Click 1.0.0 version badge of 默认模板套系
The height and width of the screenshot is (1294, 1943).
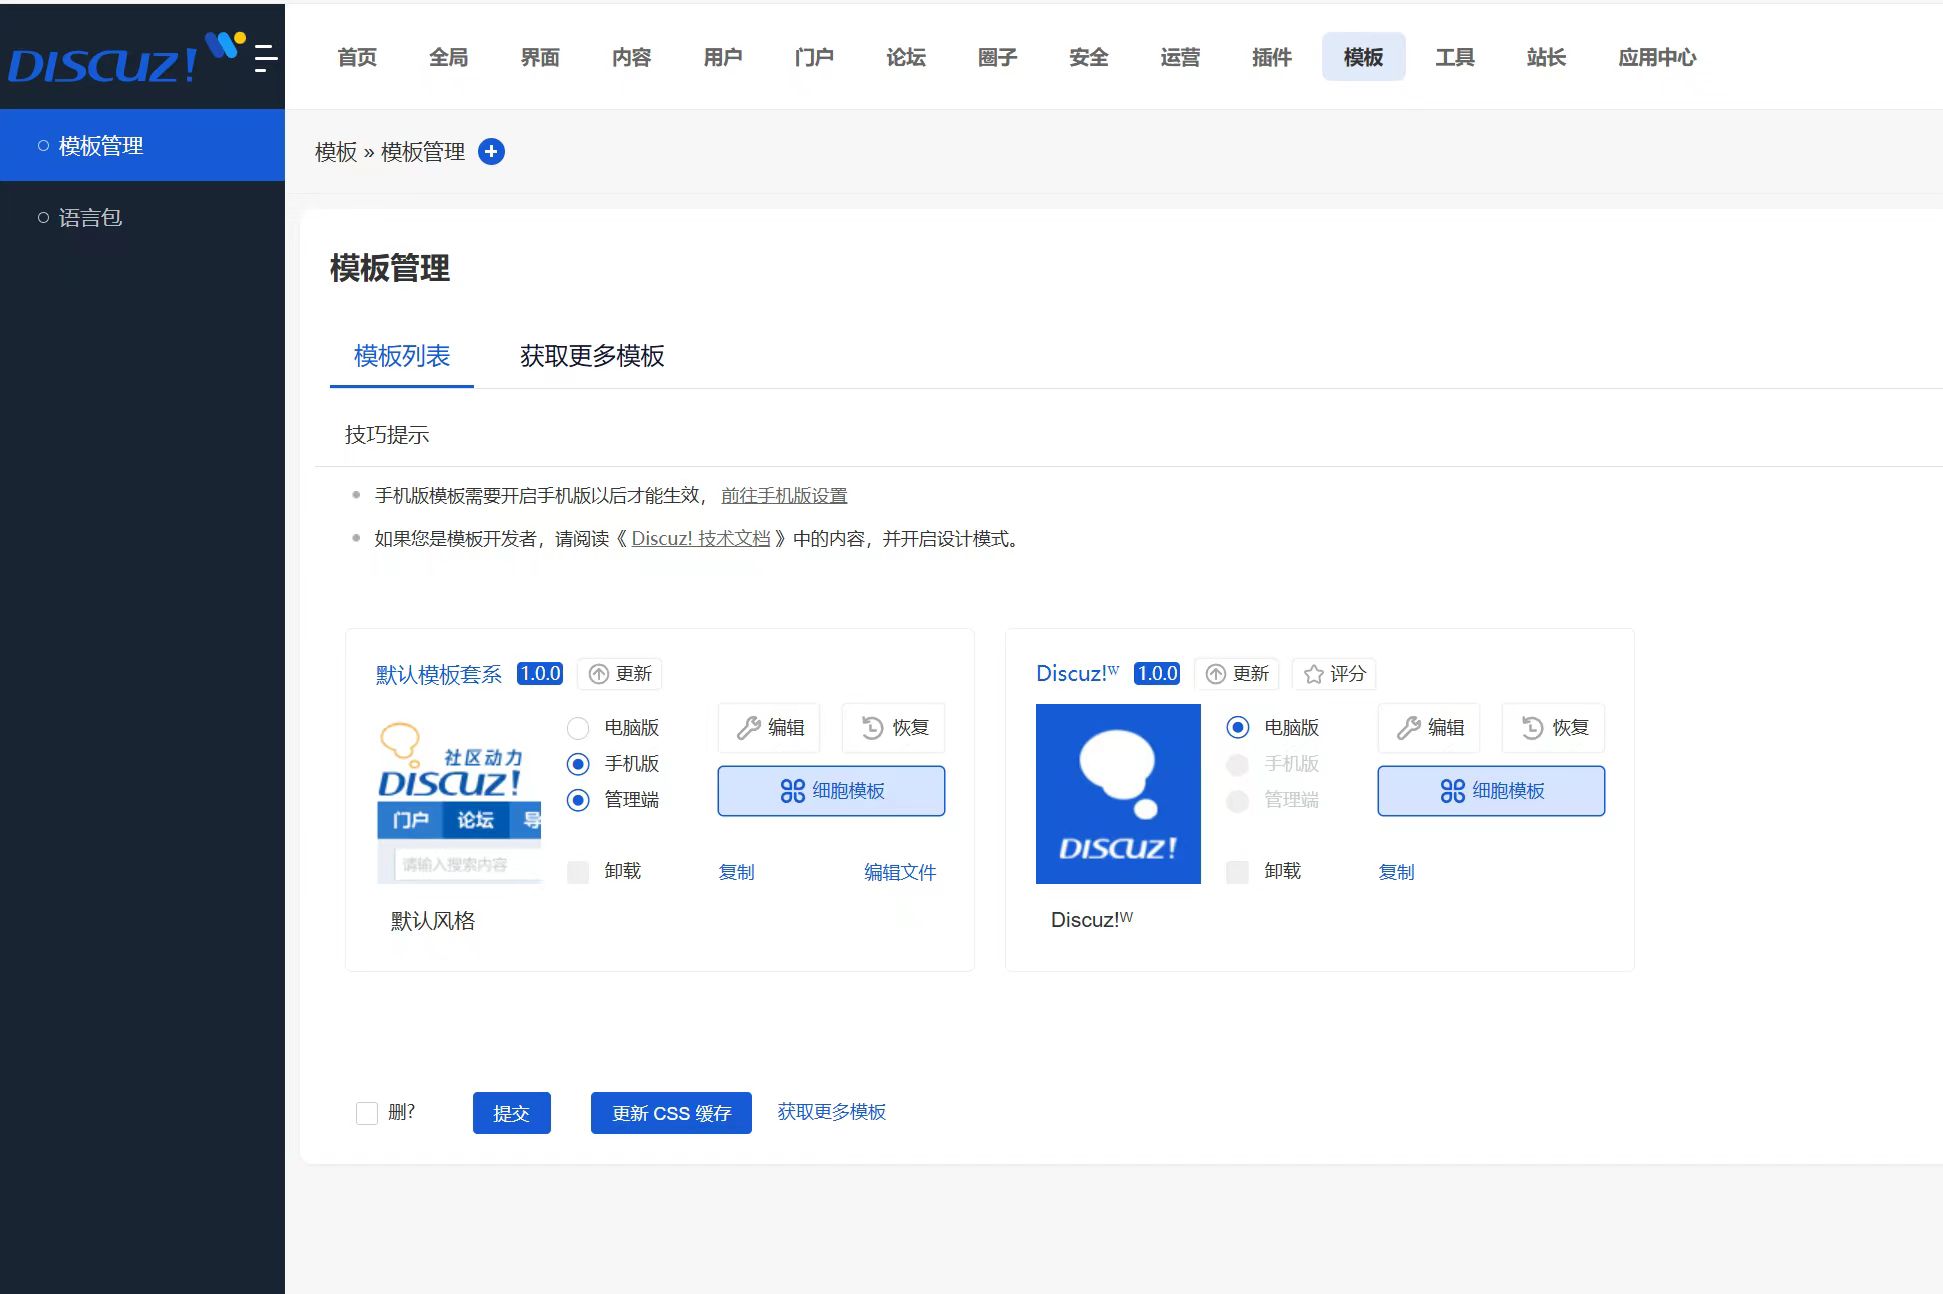click(540, 674)
